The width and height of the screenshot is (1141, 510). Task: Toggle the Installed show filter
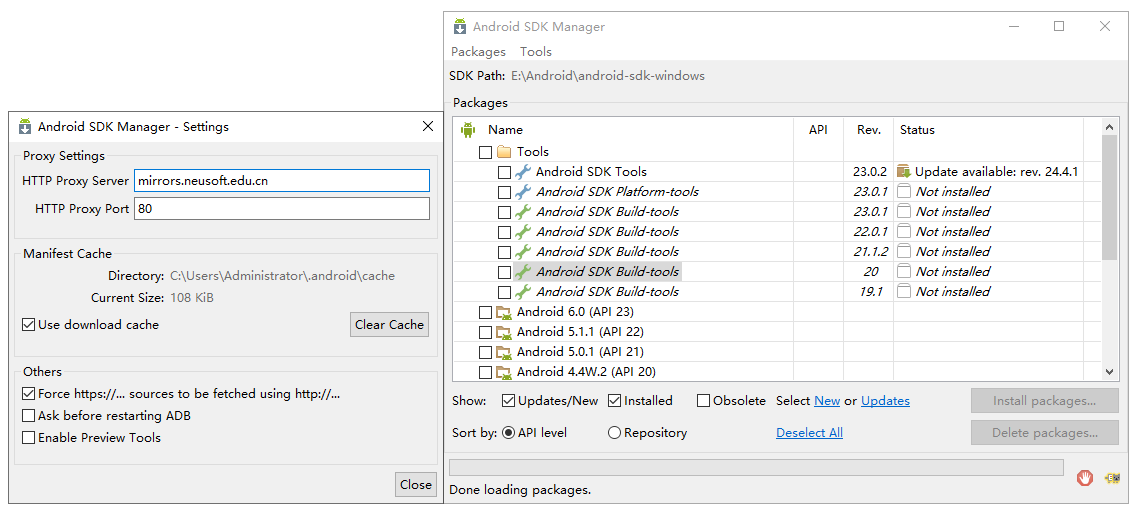[614, 401]
